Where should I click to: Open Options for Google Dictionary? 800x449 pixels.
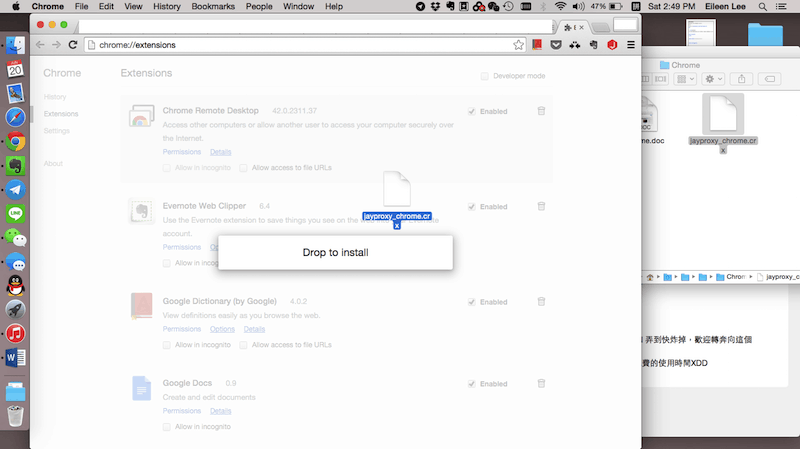(x=222, y=329)
